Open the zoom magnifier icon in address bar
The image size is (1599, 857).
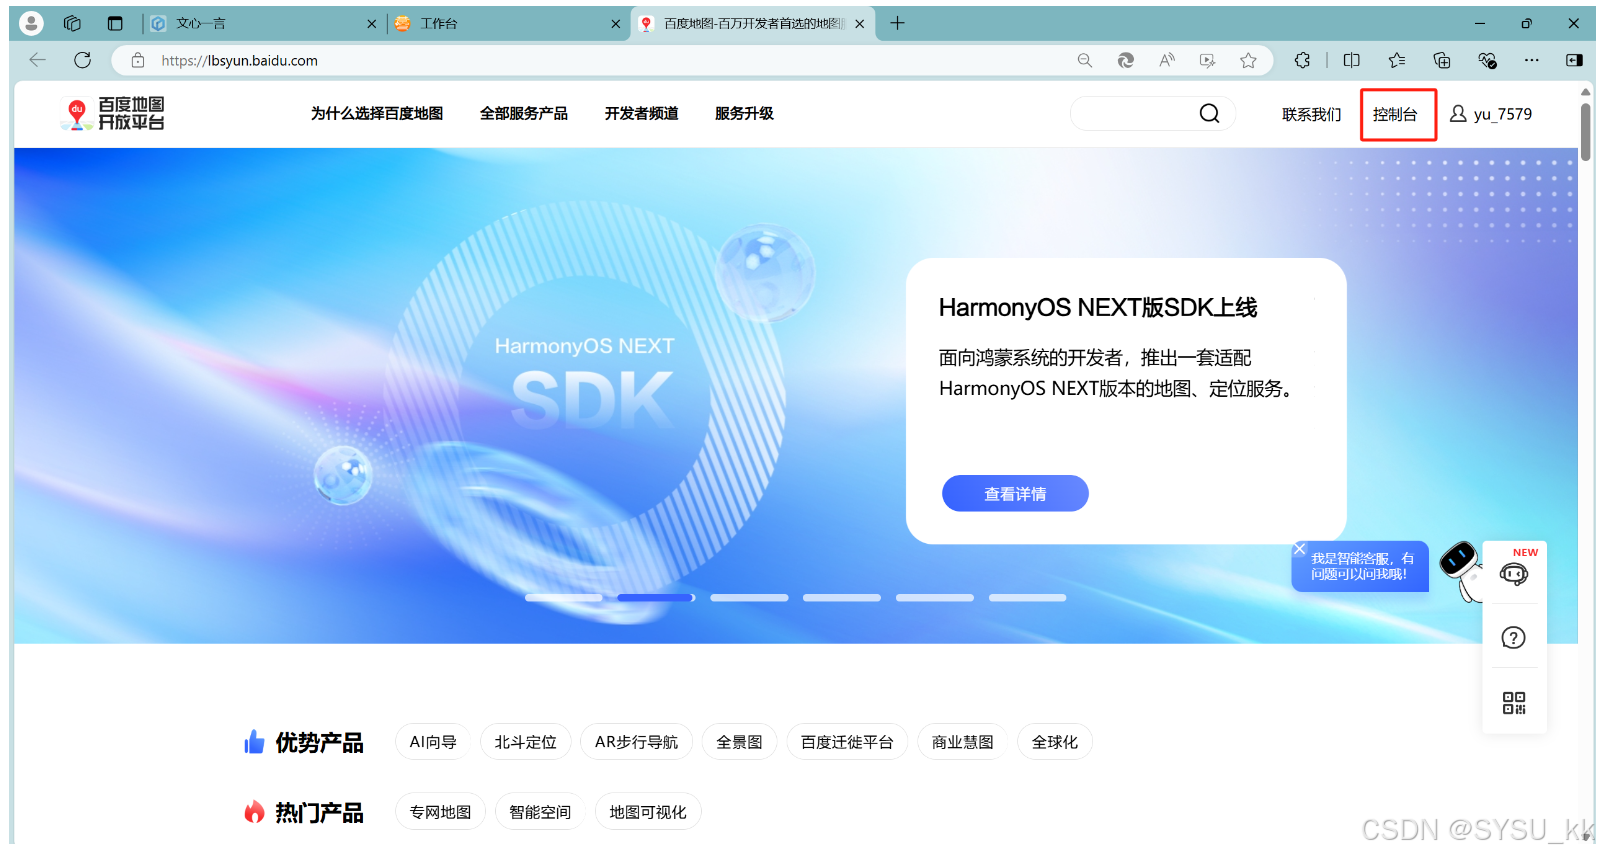point(1084,60)
